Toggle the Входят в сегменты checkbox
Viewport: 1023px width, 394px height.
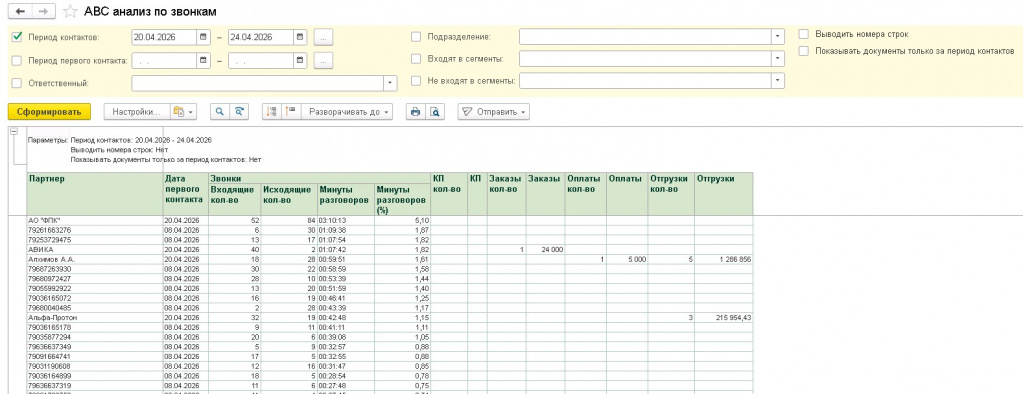[416, 59]
